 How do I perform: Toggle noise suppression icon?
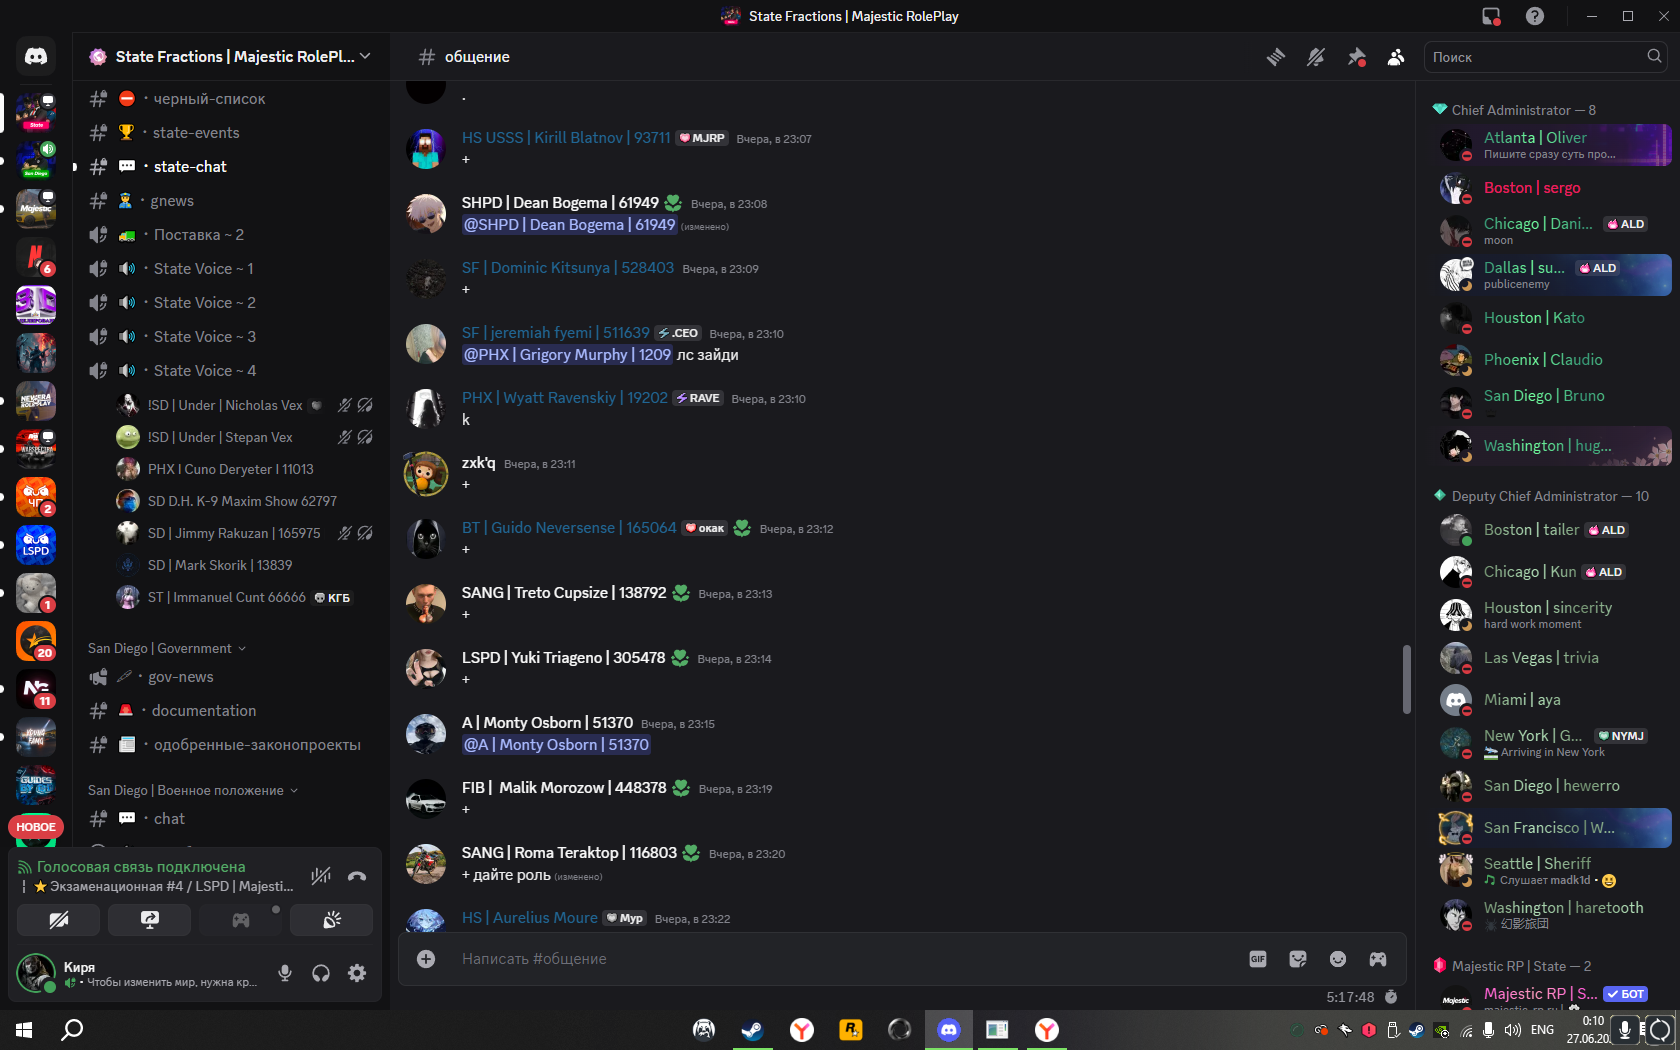pyautogui.click(x=321, y=876)
